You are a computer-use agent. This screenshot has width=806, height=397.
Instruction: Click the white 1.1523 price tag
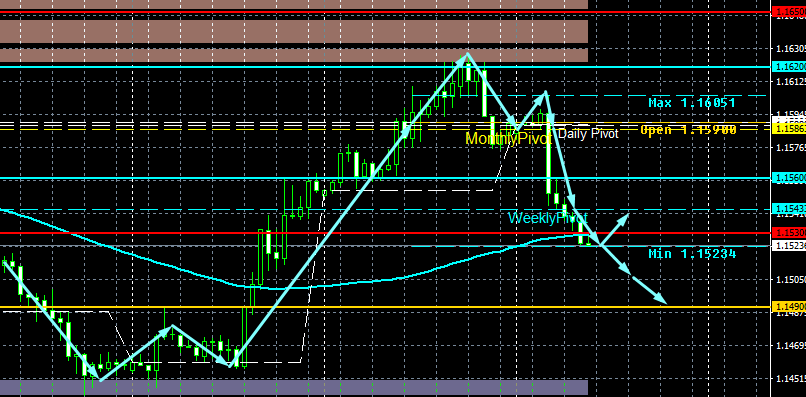point(789,246)
